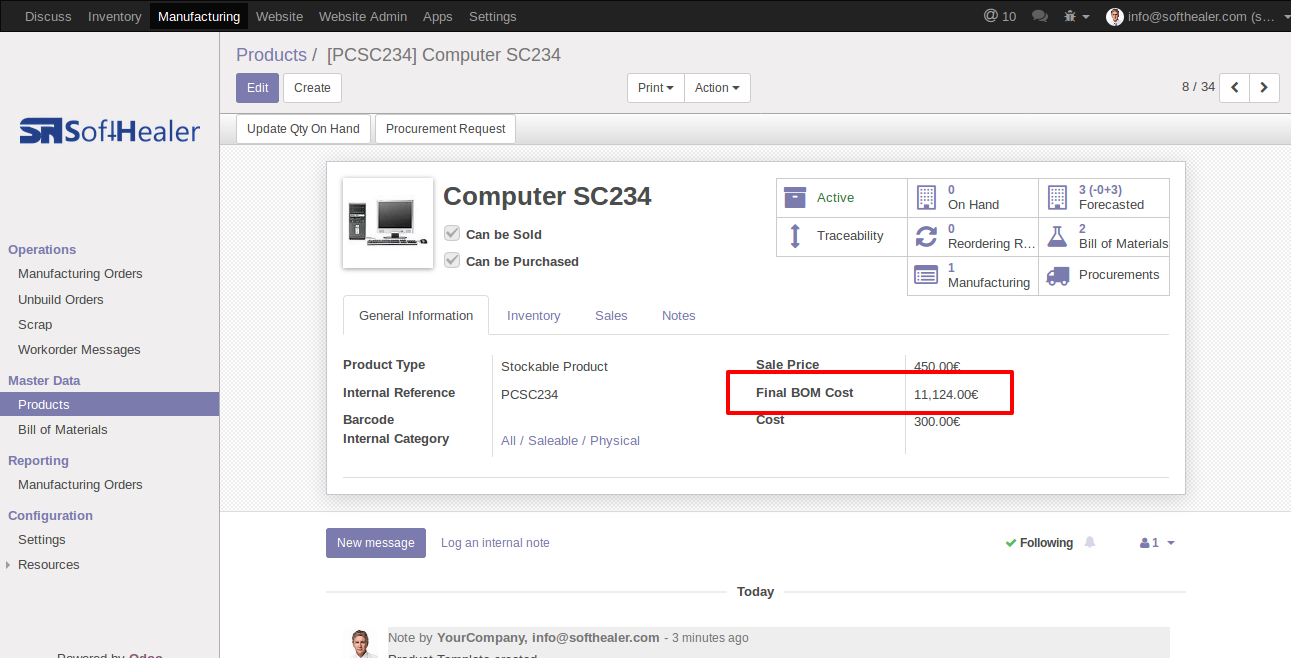1291x658 pixels.
Task: Open the top bar Settings menu
Action: (x=493, y=16)
